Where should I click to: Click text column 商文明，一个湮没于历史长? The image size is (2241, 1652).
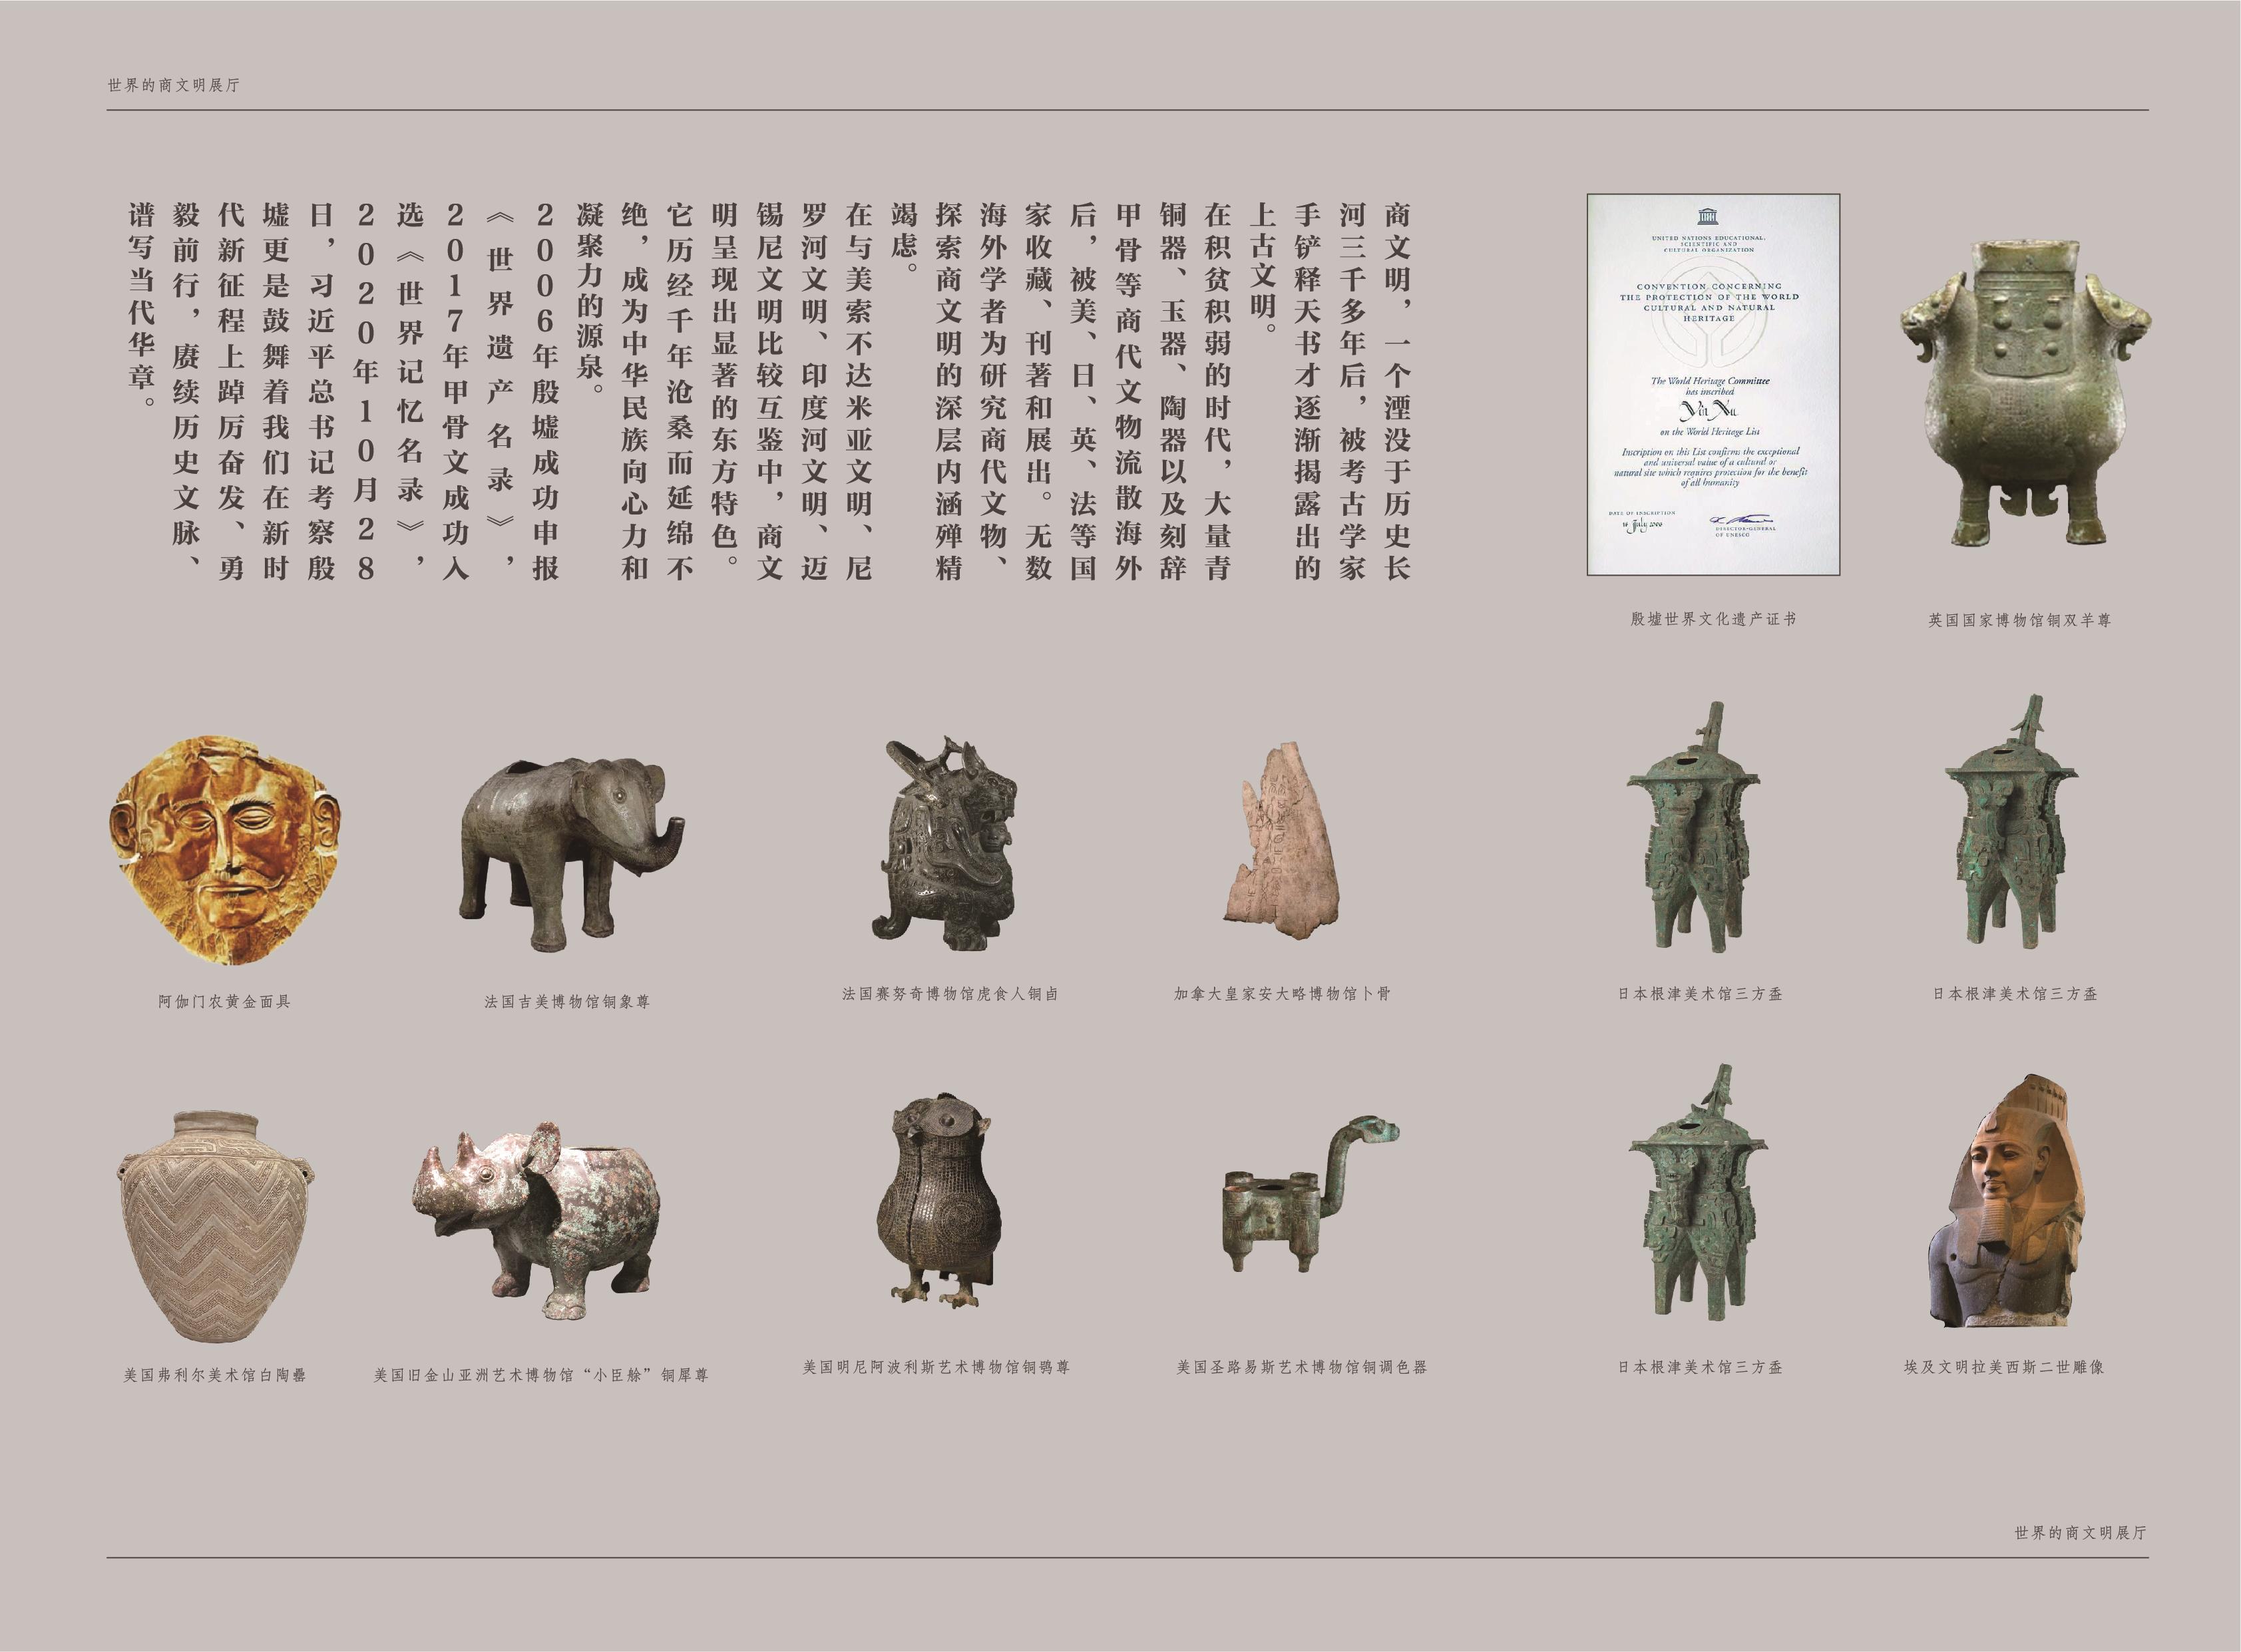coord(1397,390)
